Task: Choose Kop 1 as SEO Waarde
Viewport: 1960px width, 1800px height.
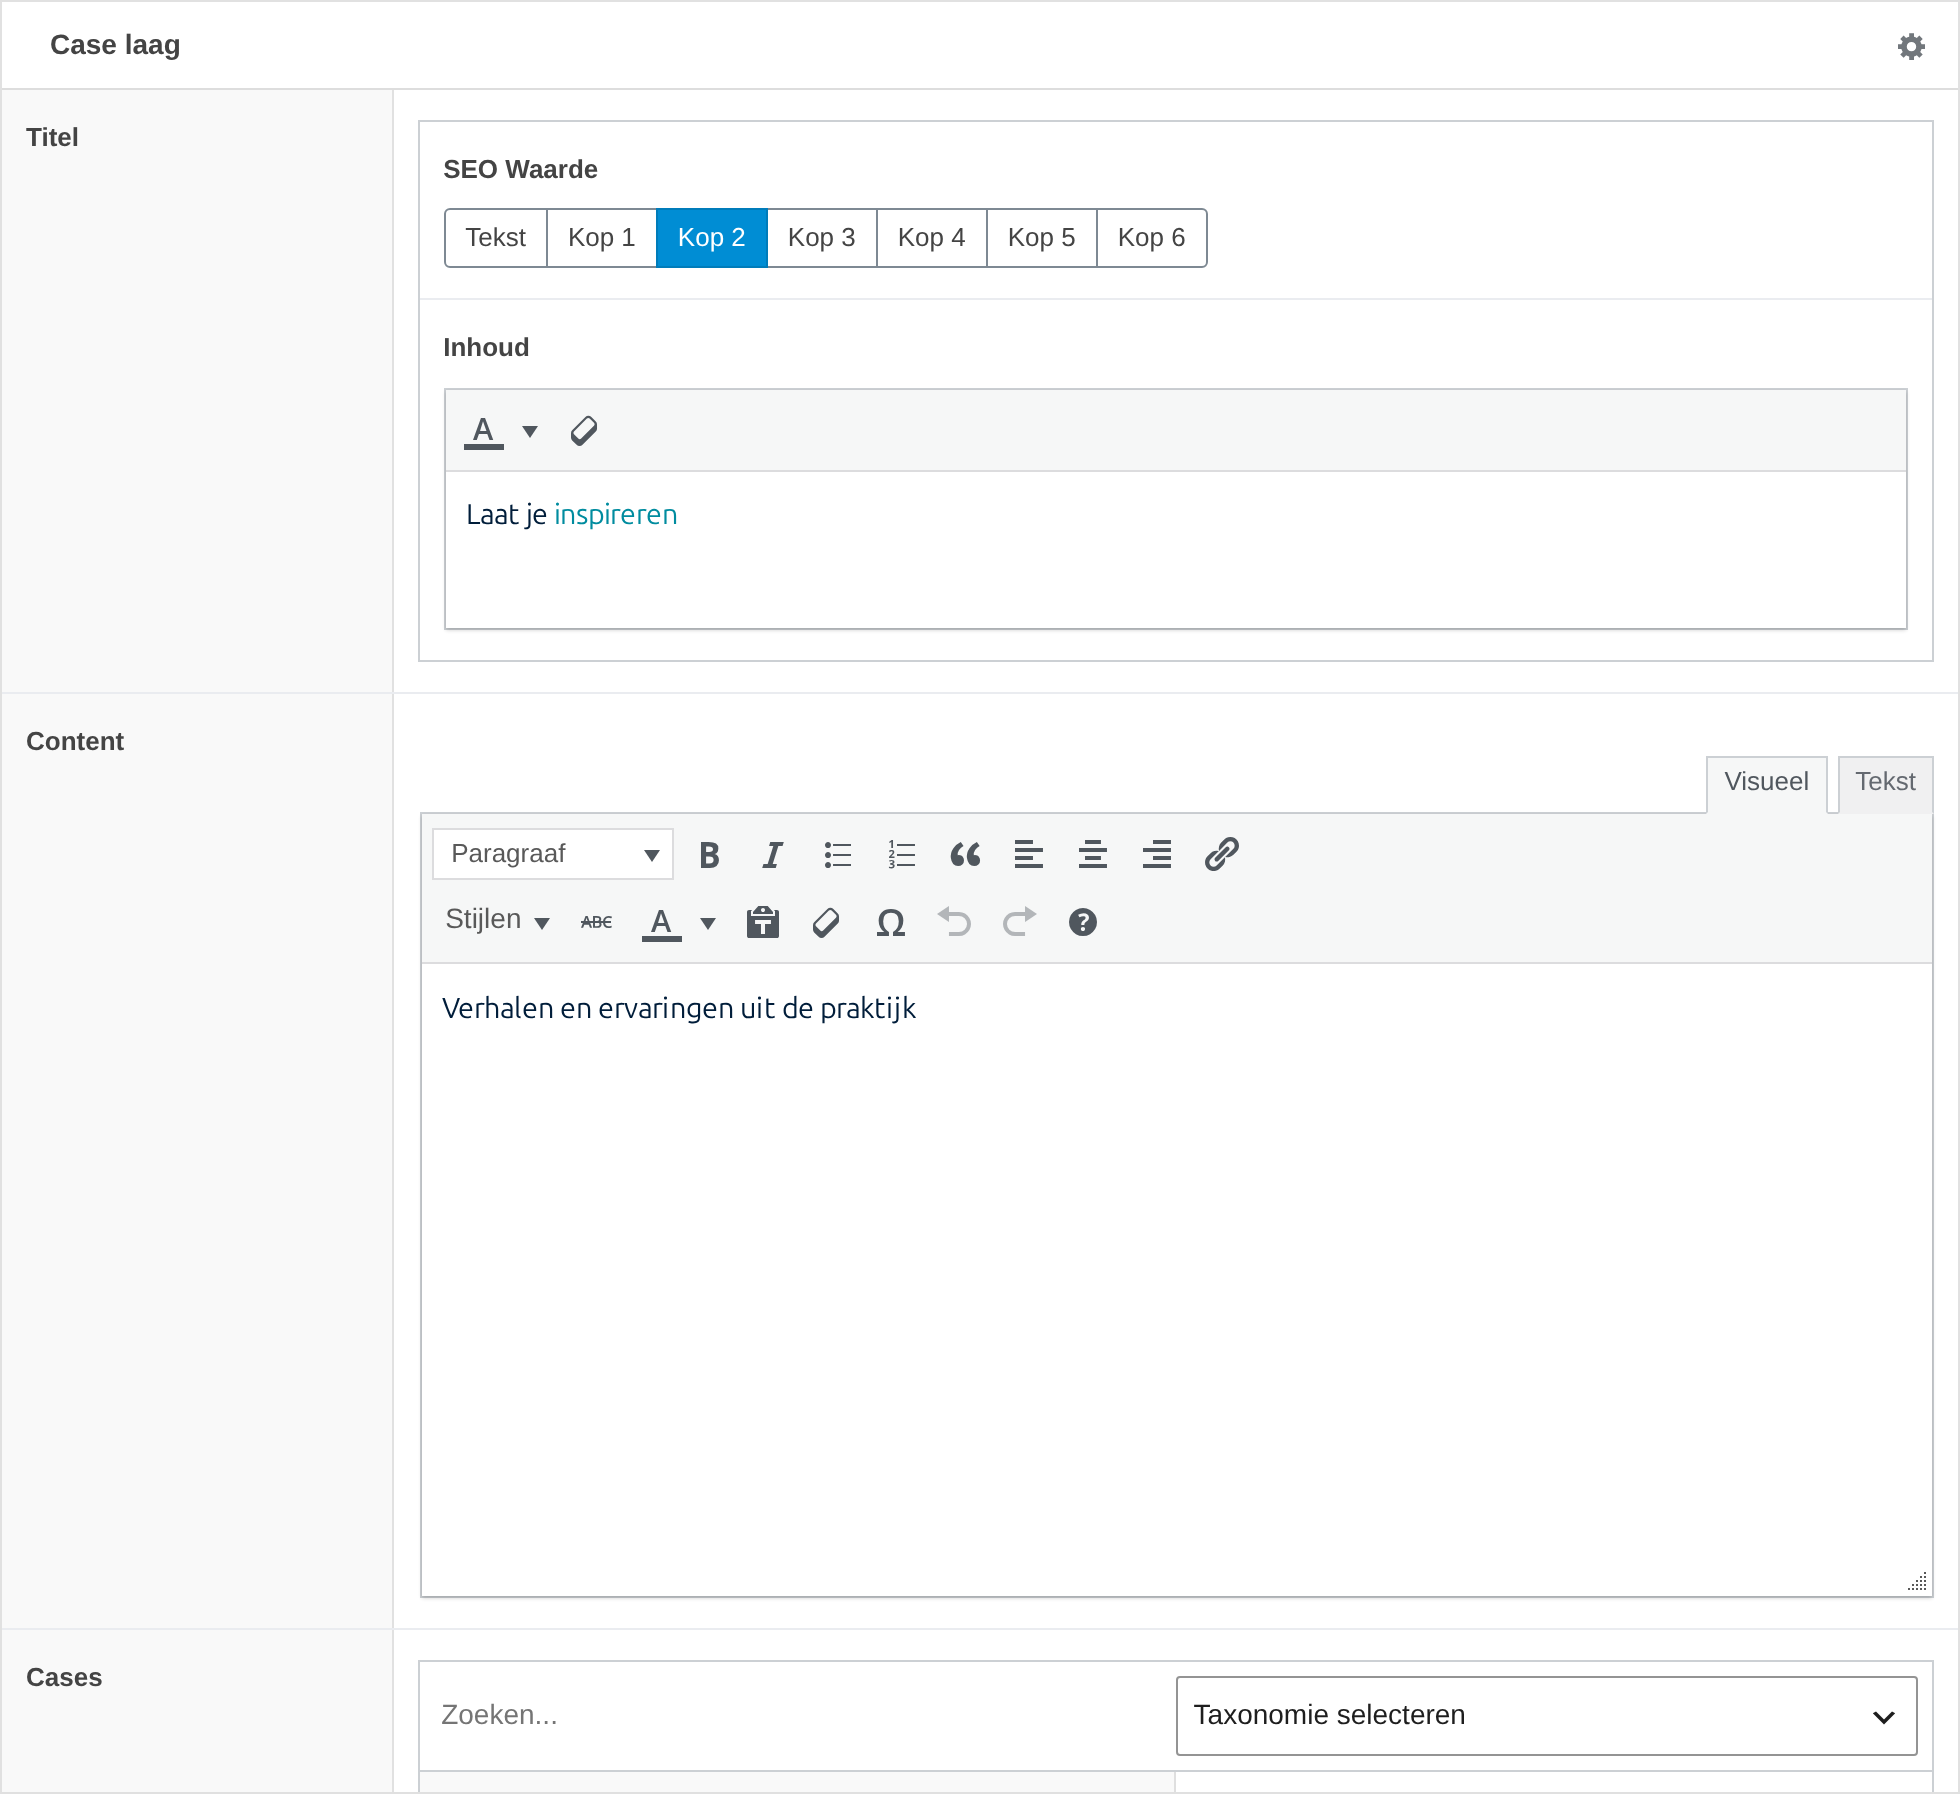Action: [x=602, y=238]
